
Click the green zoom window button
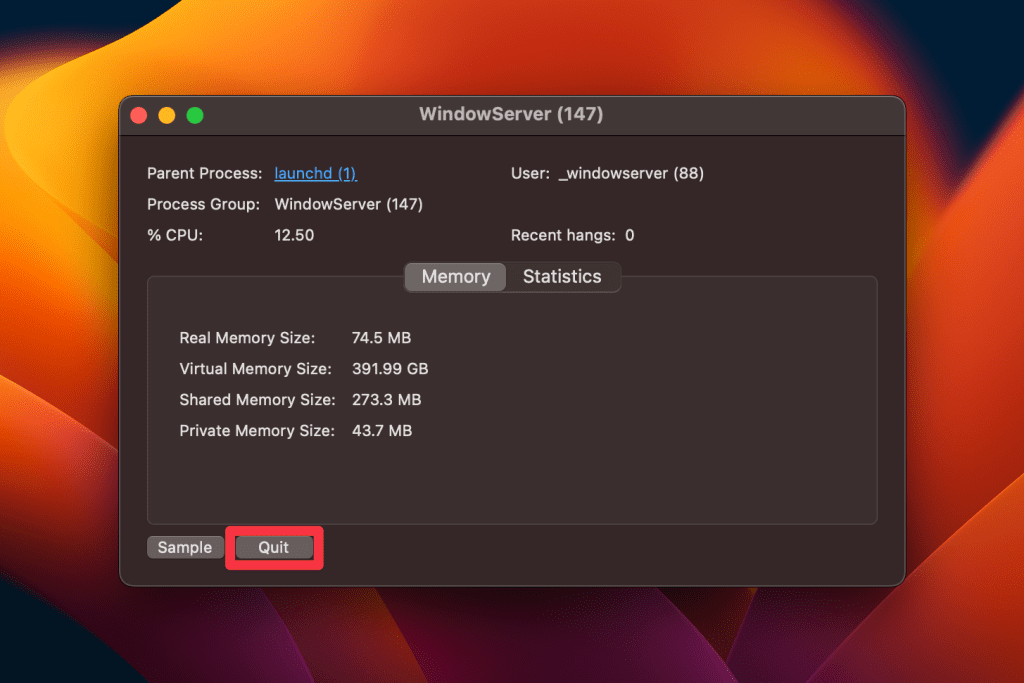[195, 115]
